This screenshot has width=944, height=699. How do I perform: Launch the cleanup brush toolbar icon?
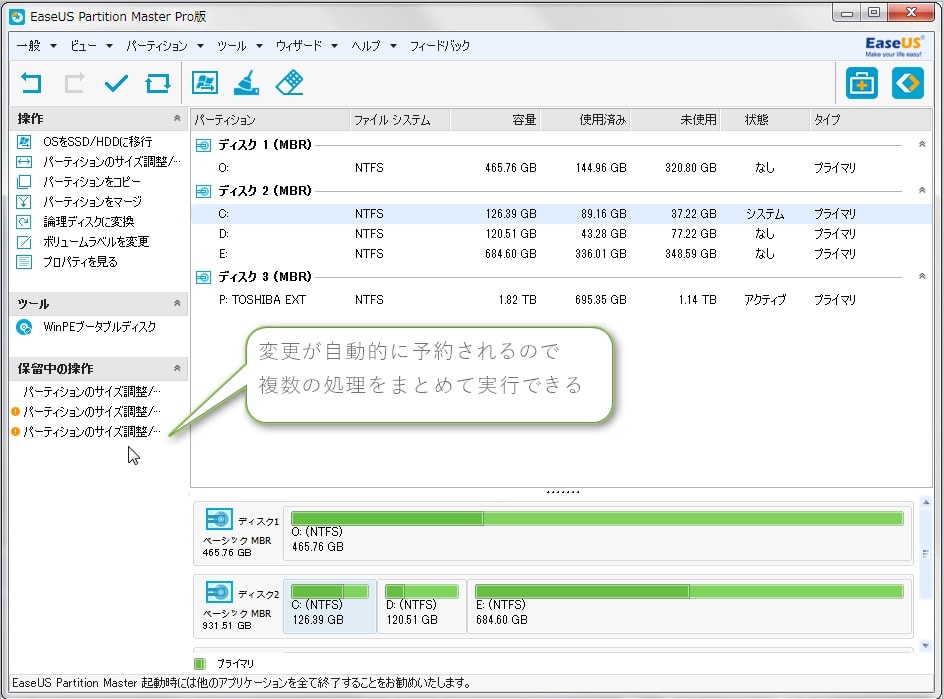[246, 83]
